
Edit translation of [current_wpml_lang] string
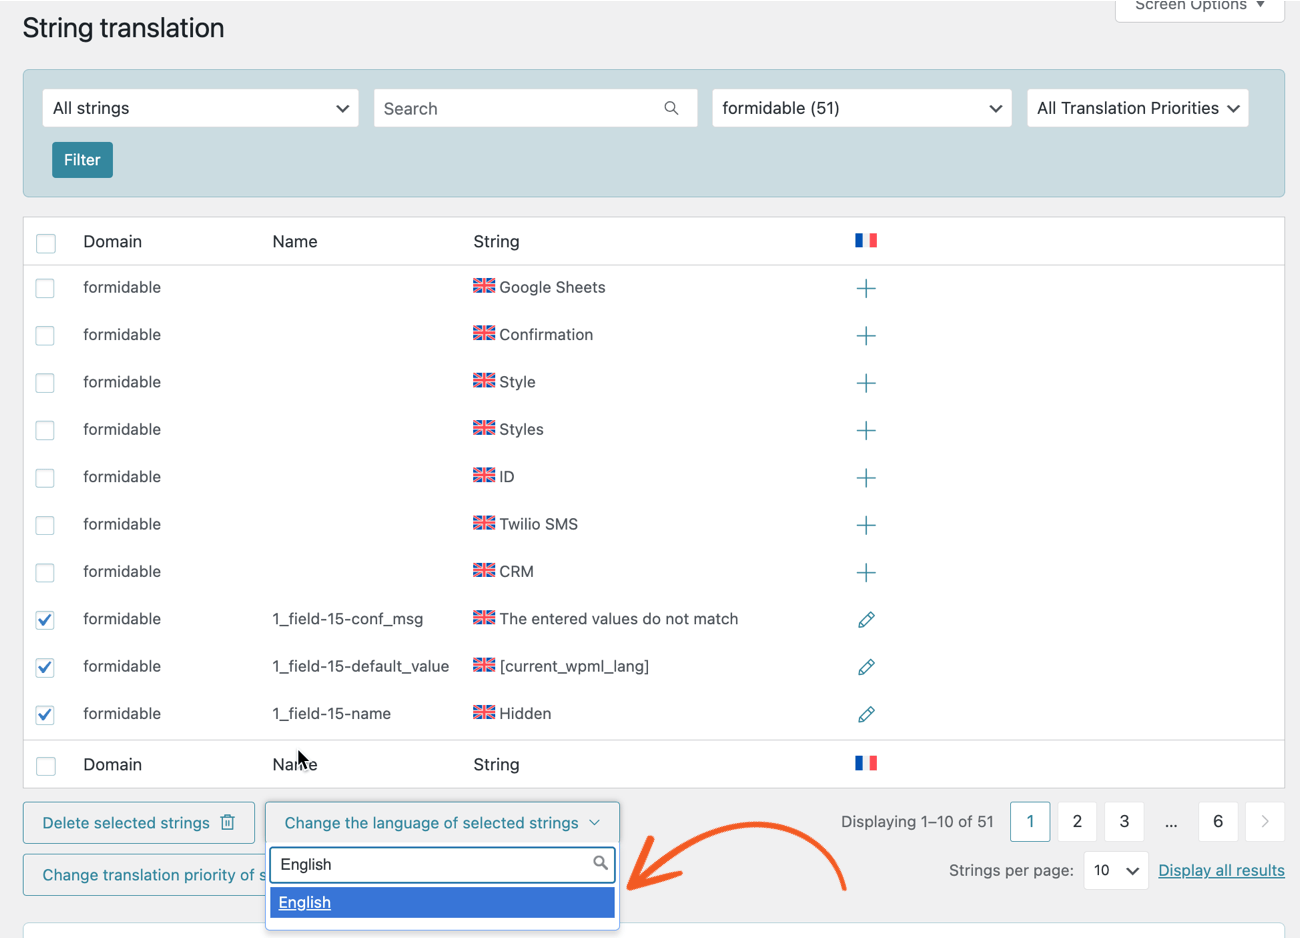pos(866,667)
